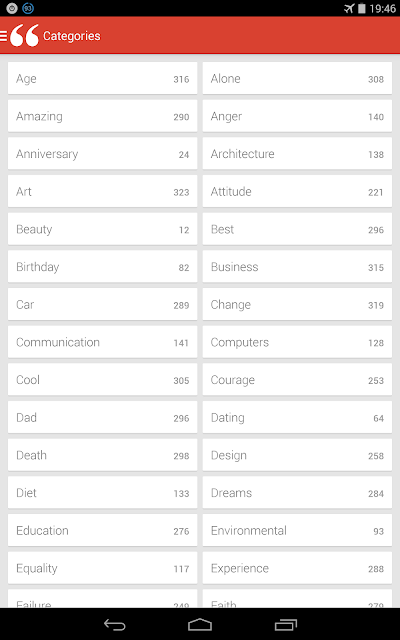
Task: Open the Architecture quotes category
Action: click(x=297, y=154)
